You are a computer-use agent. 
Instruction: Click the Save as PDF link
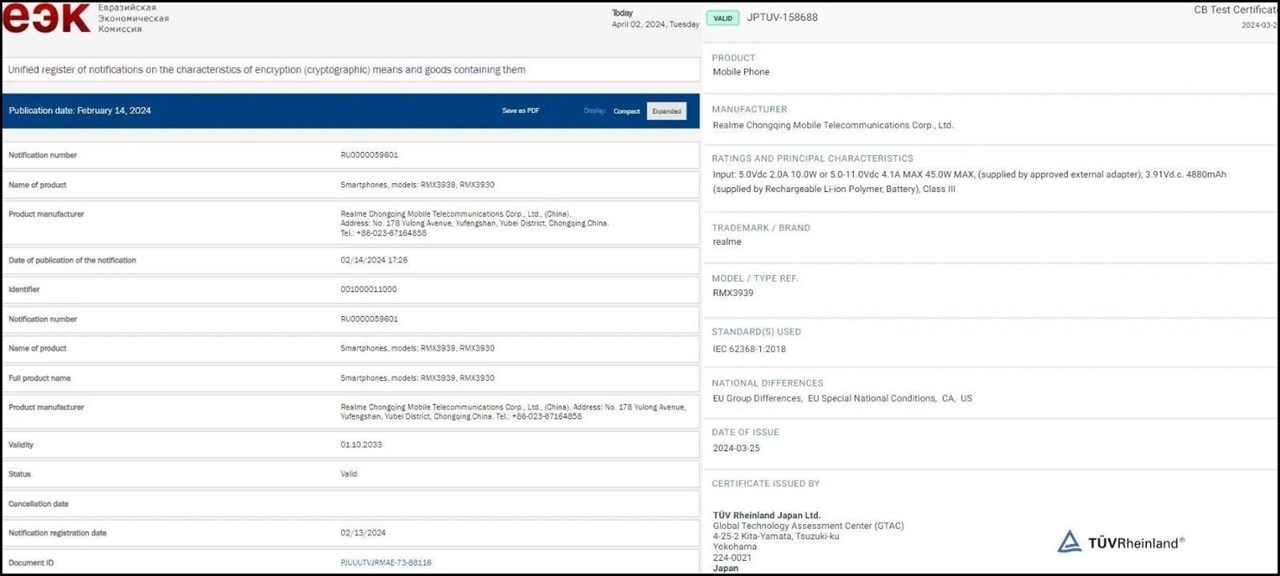(x=520, y=111)
